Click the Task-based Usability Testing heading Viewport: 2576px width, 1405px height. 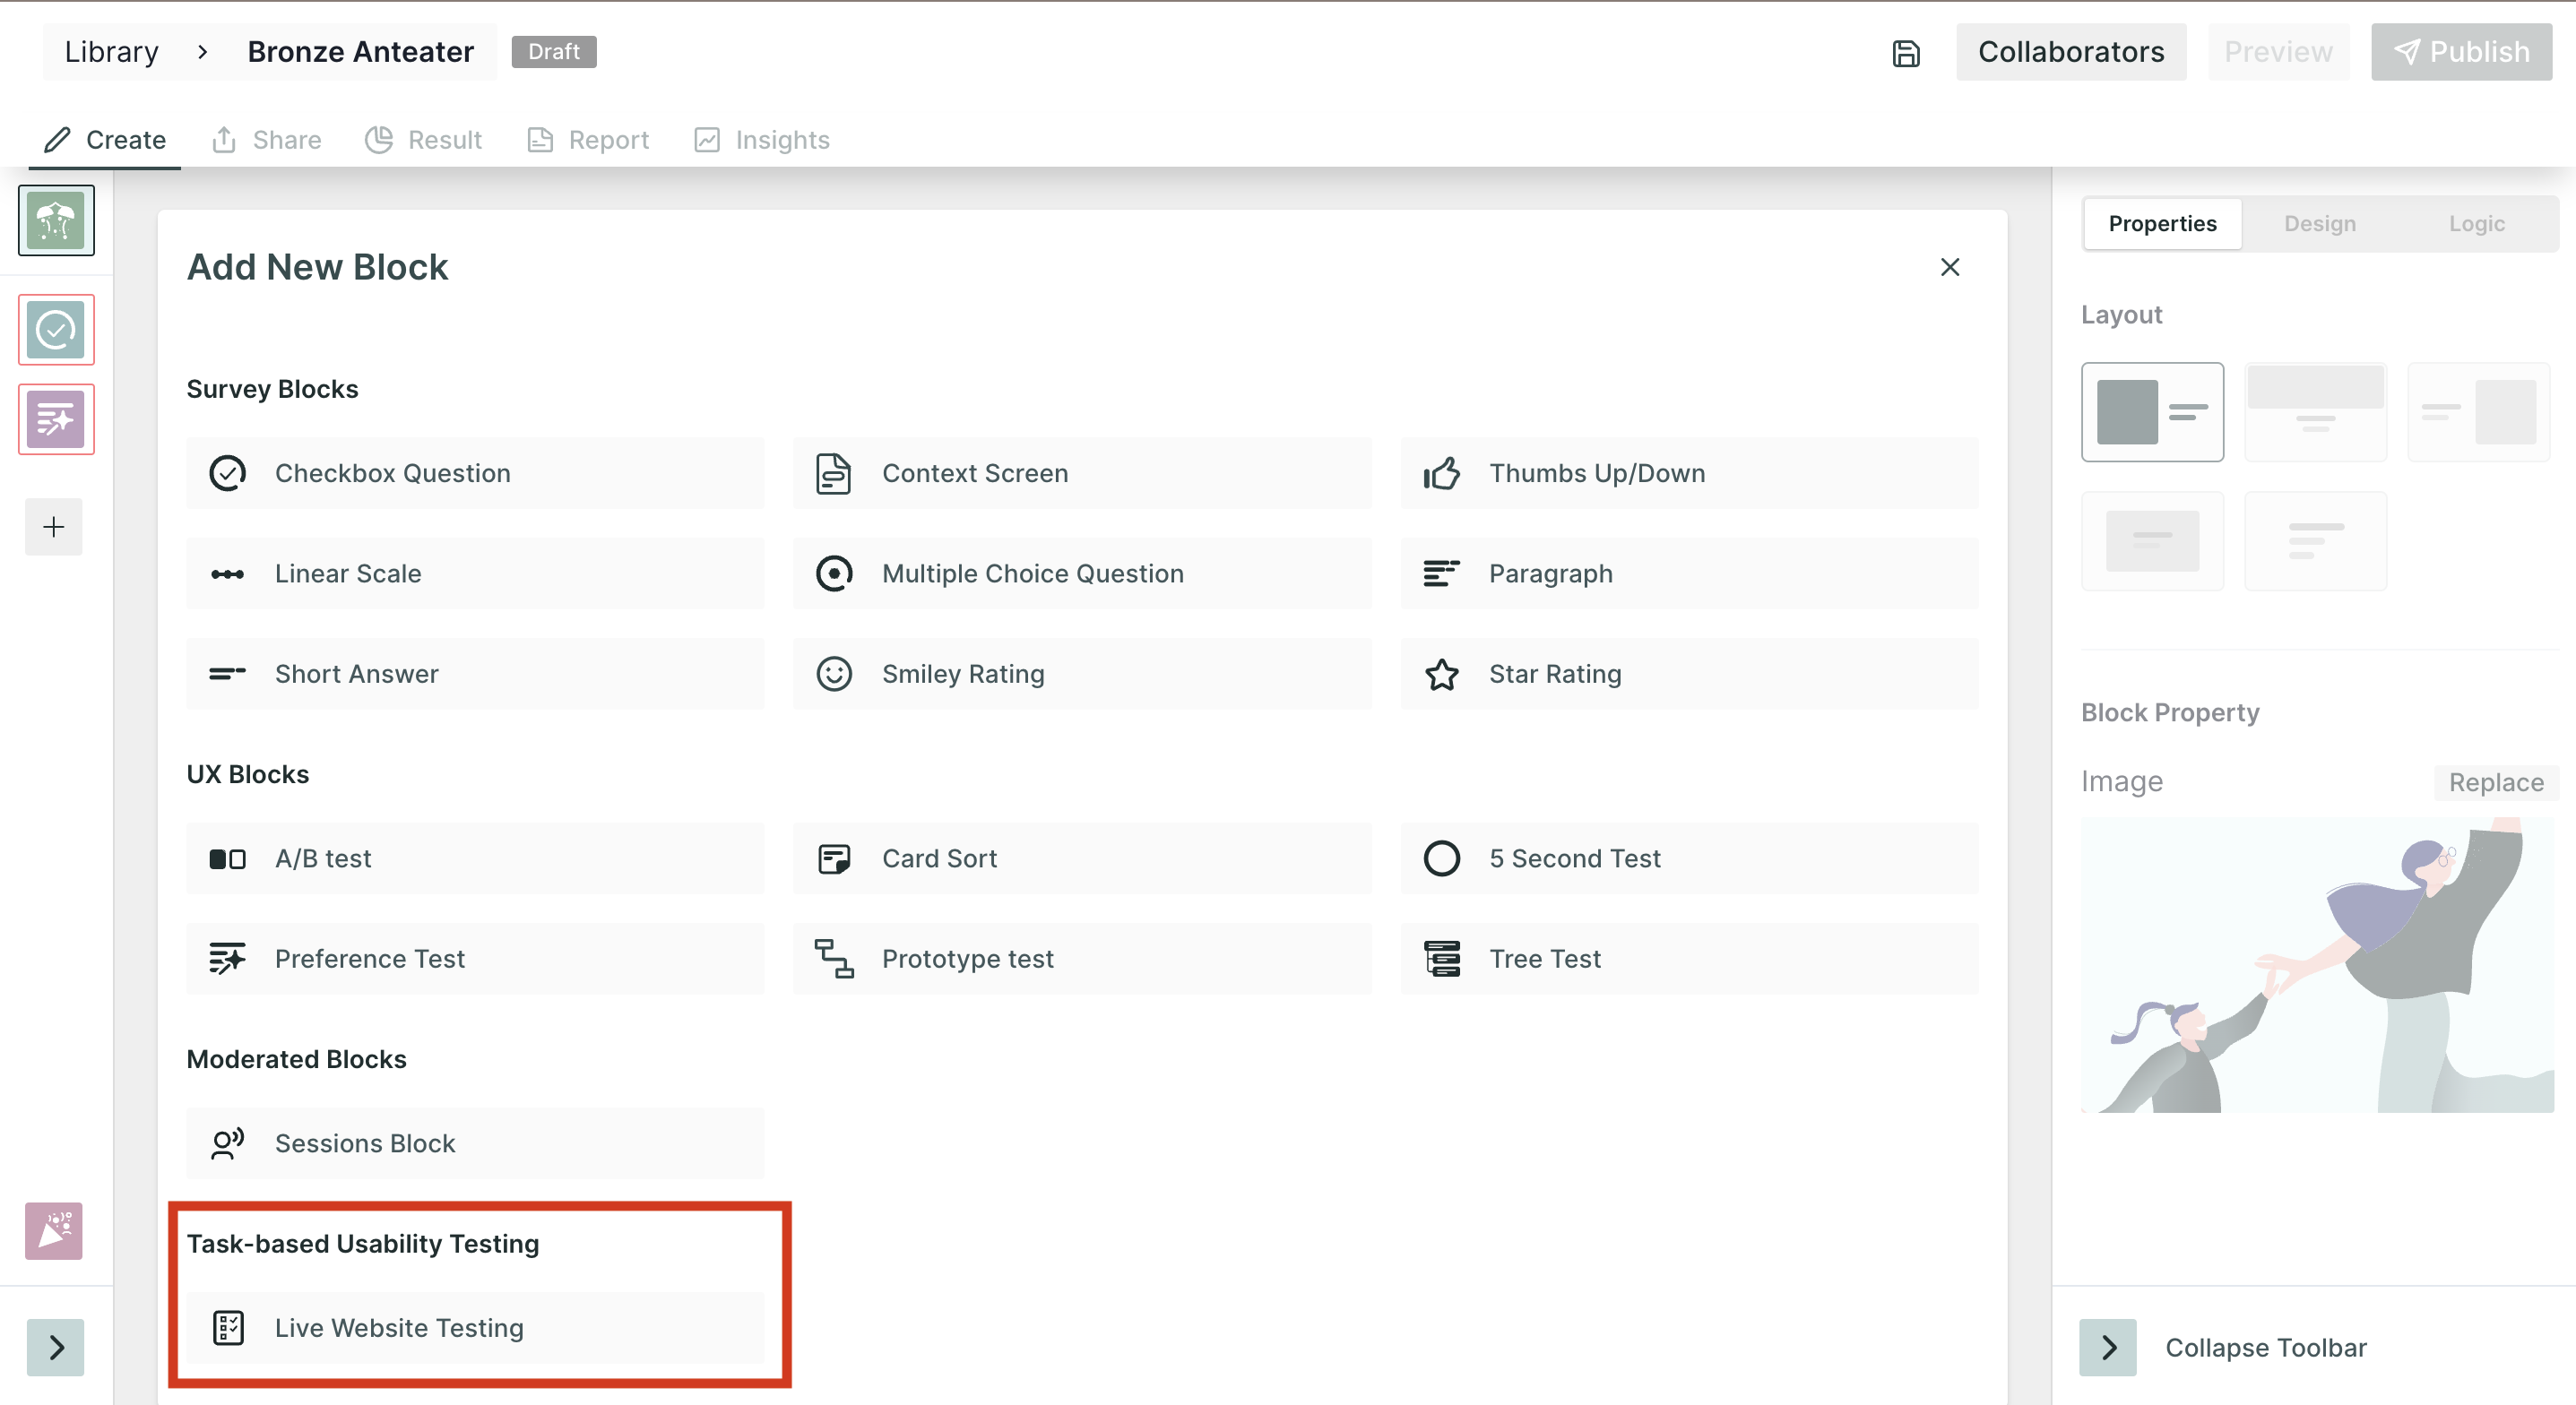coord(363,1244)
